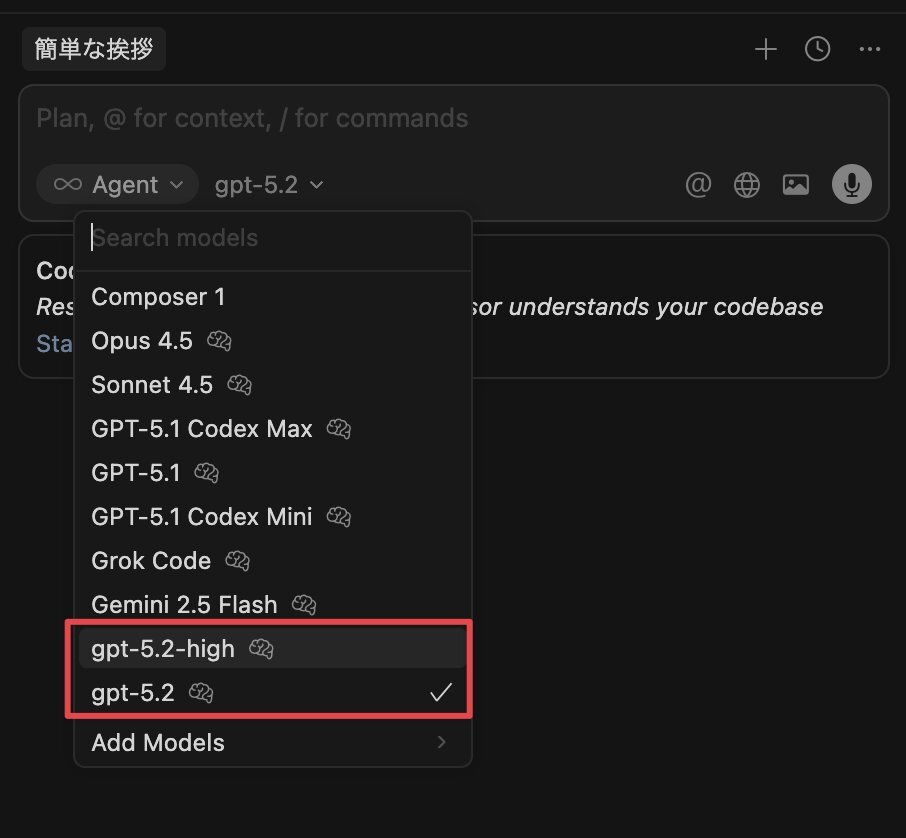This screenshot has height=838, width=906.
Task: Open chat history via the clock icon
Action: (x=817, y=48)
